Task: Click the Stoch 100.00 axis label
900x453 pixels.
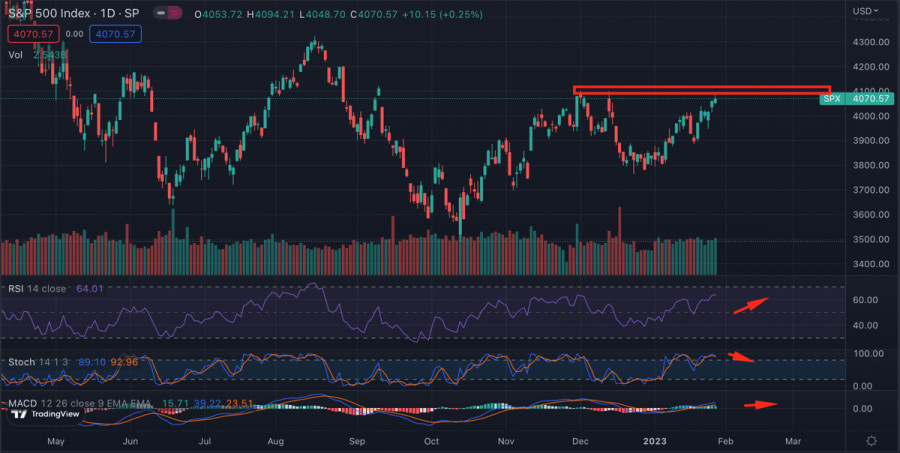Action: pos(870,354)
